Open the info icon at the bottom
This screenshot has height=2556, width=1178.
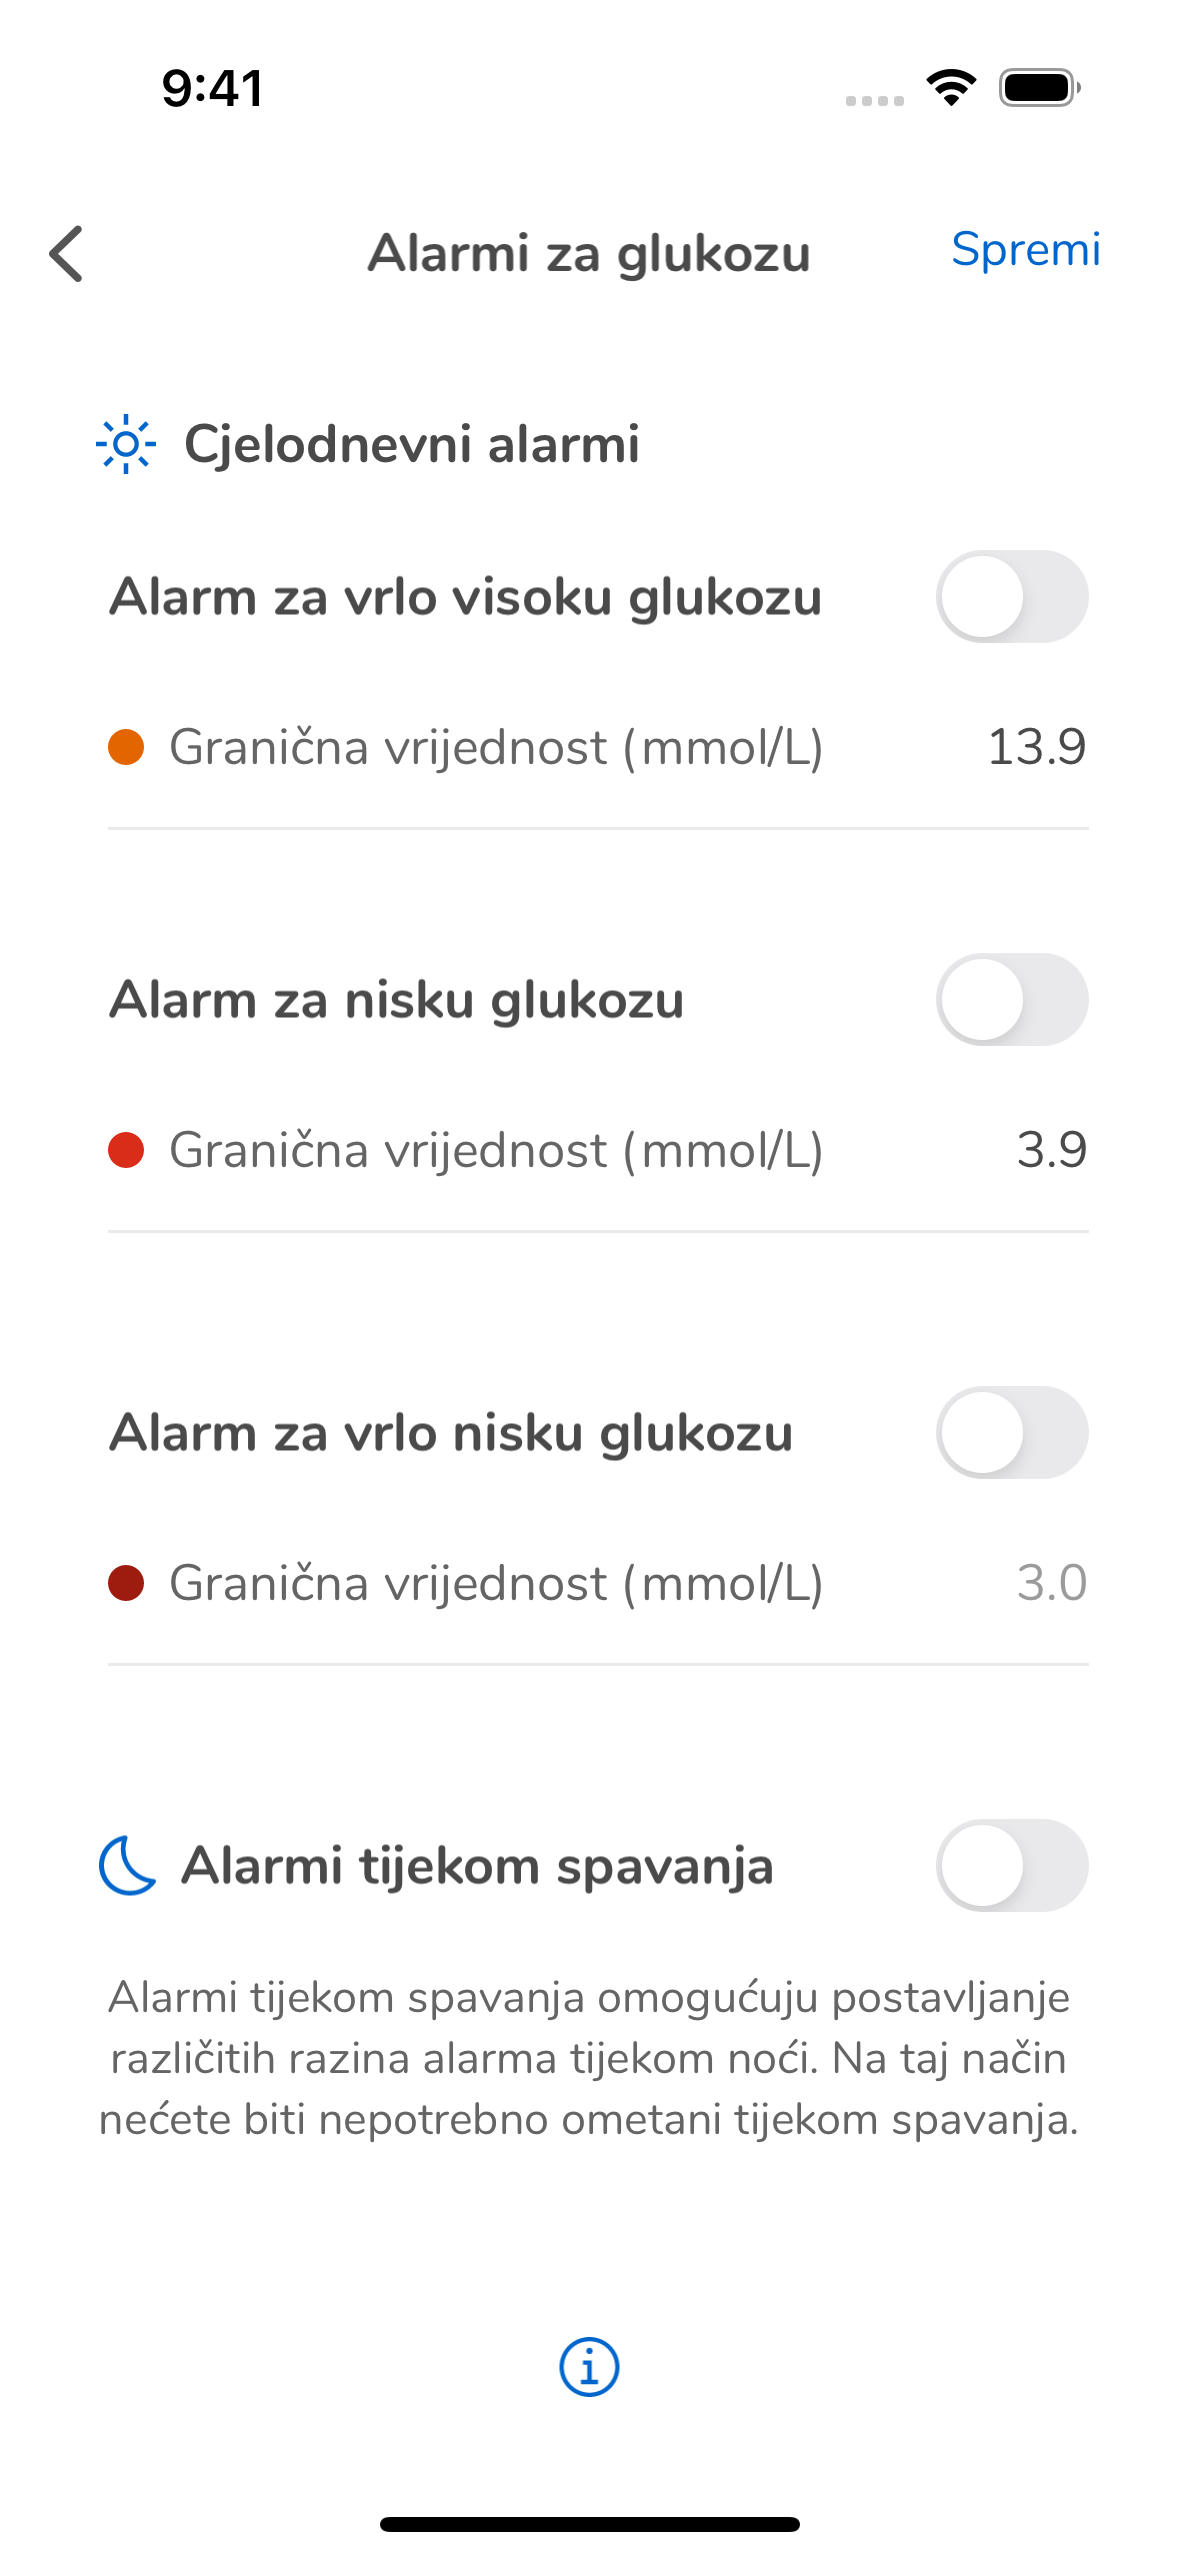click(x=589, y=2367)
